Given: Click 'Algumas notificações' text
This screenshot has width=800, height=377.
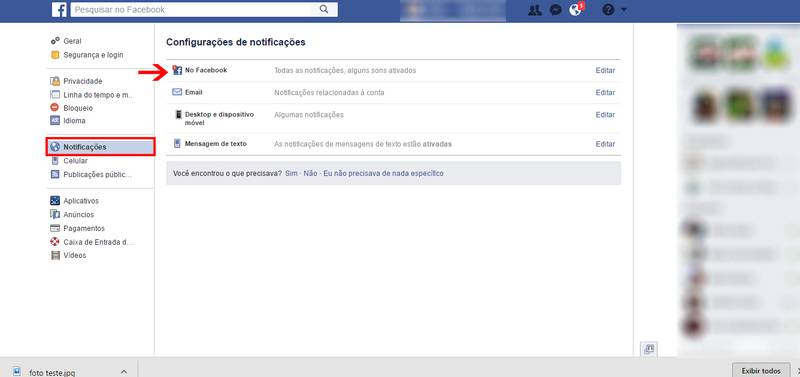Looking at the screenshot, I should tap(309, 115).
